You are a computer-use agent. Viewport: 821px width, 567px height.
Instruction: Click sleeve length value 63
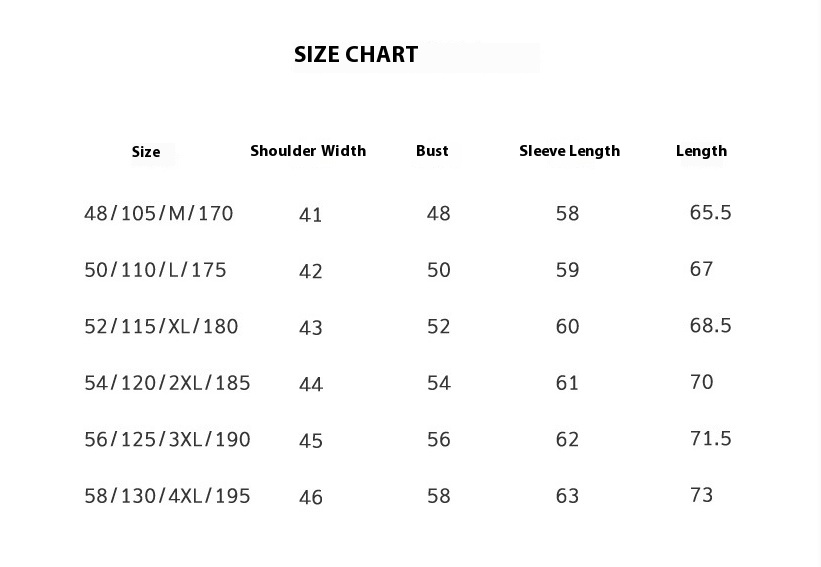568,496
